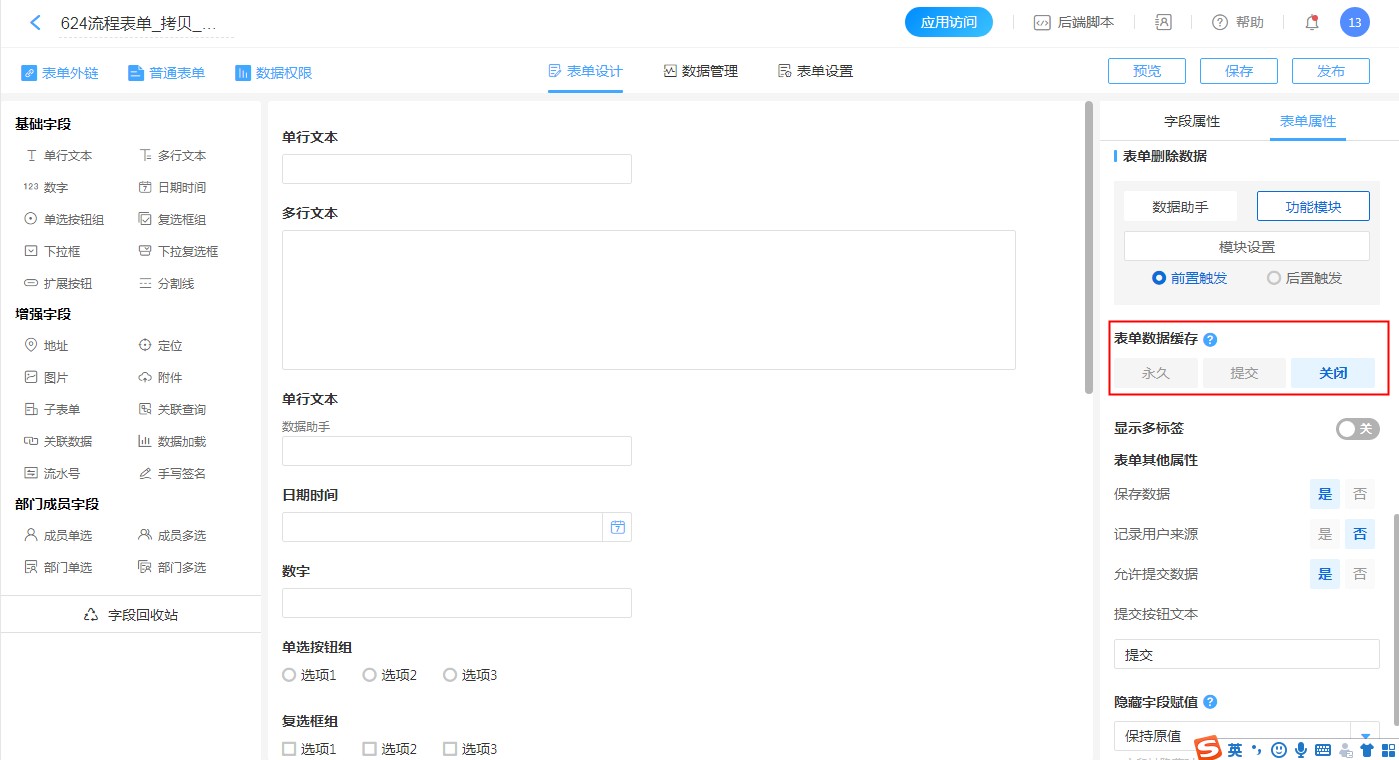Click the 发布 button
Image resolution: width=1399 pixels, height=760 pixels.
pyautogui.click(x=1330, y=71)
